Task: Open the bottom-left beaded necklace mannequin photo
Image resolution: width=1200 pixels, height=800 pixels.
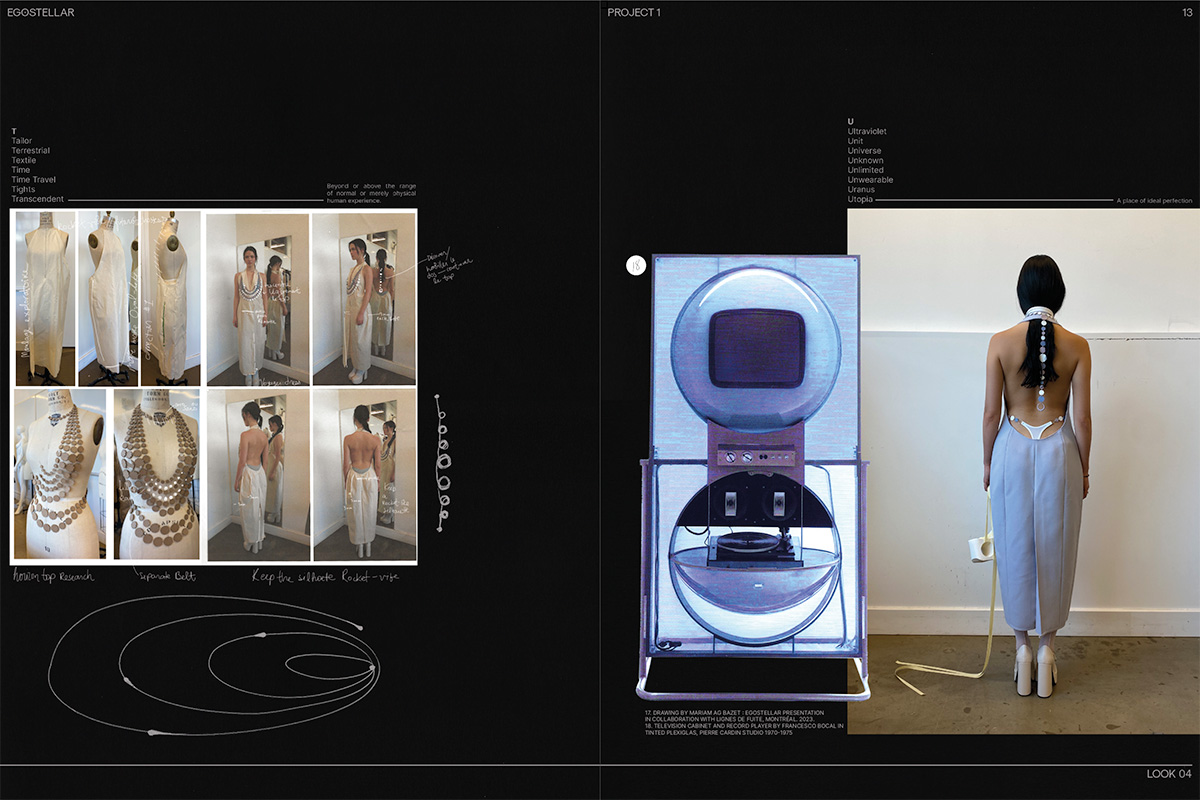Action: tap(58, 474)
